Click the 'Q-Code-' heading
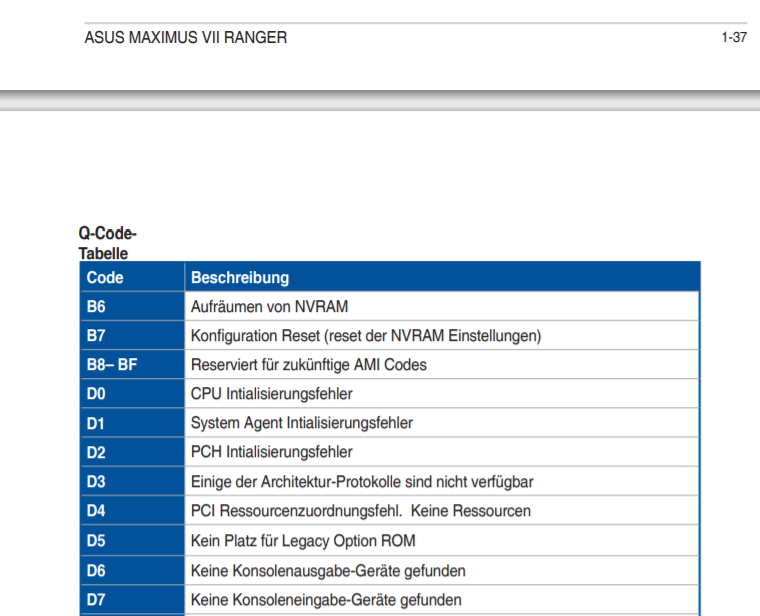Viewport: 760px width, 616px height. click(x=108, y=233)
